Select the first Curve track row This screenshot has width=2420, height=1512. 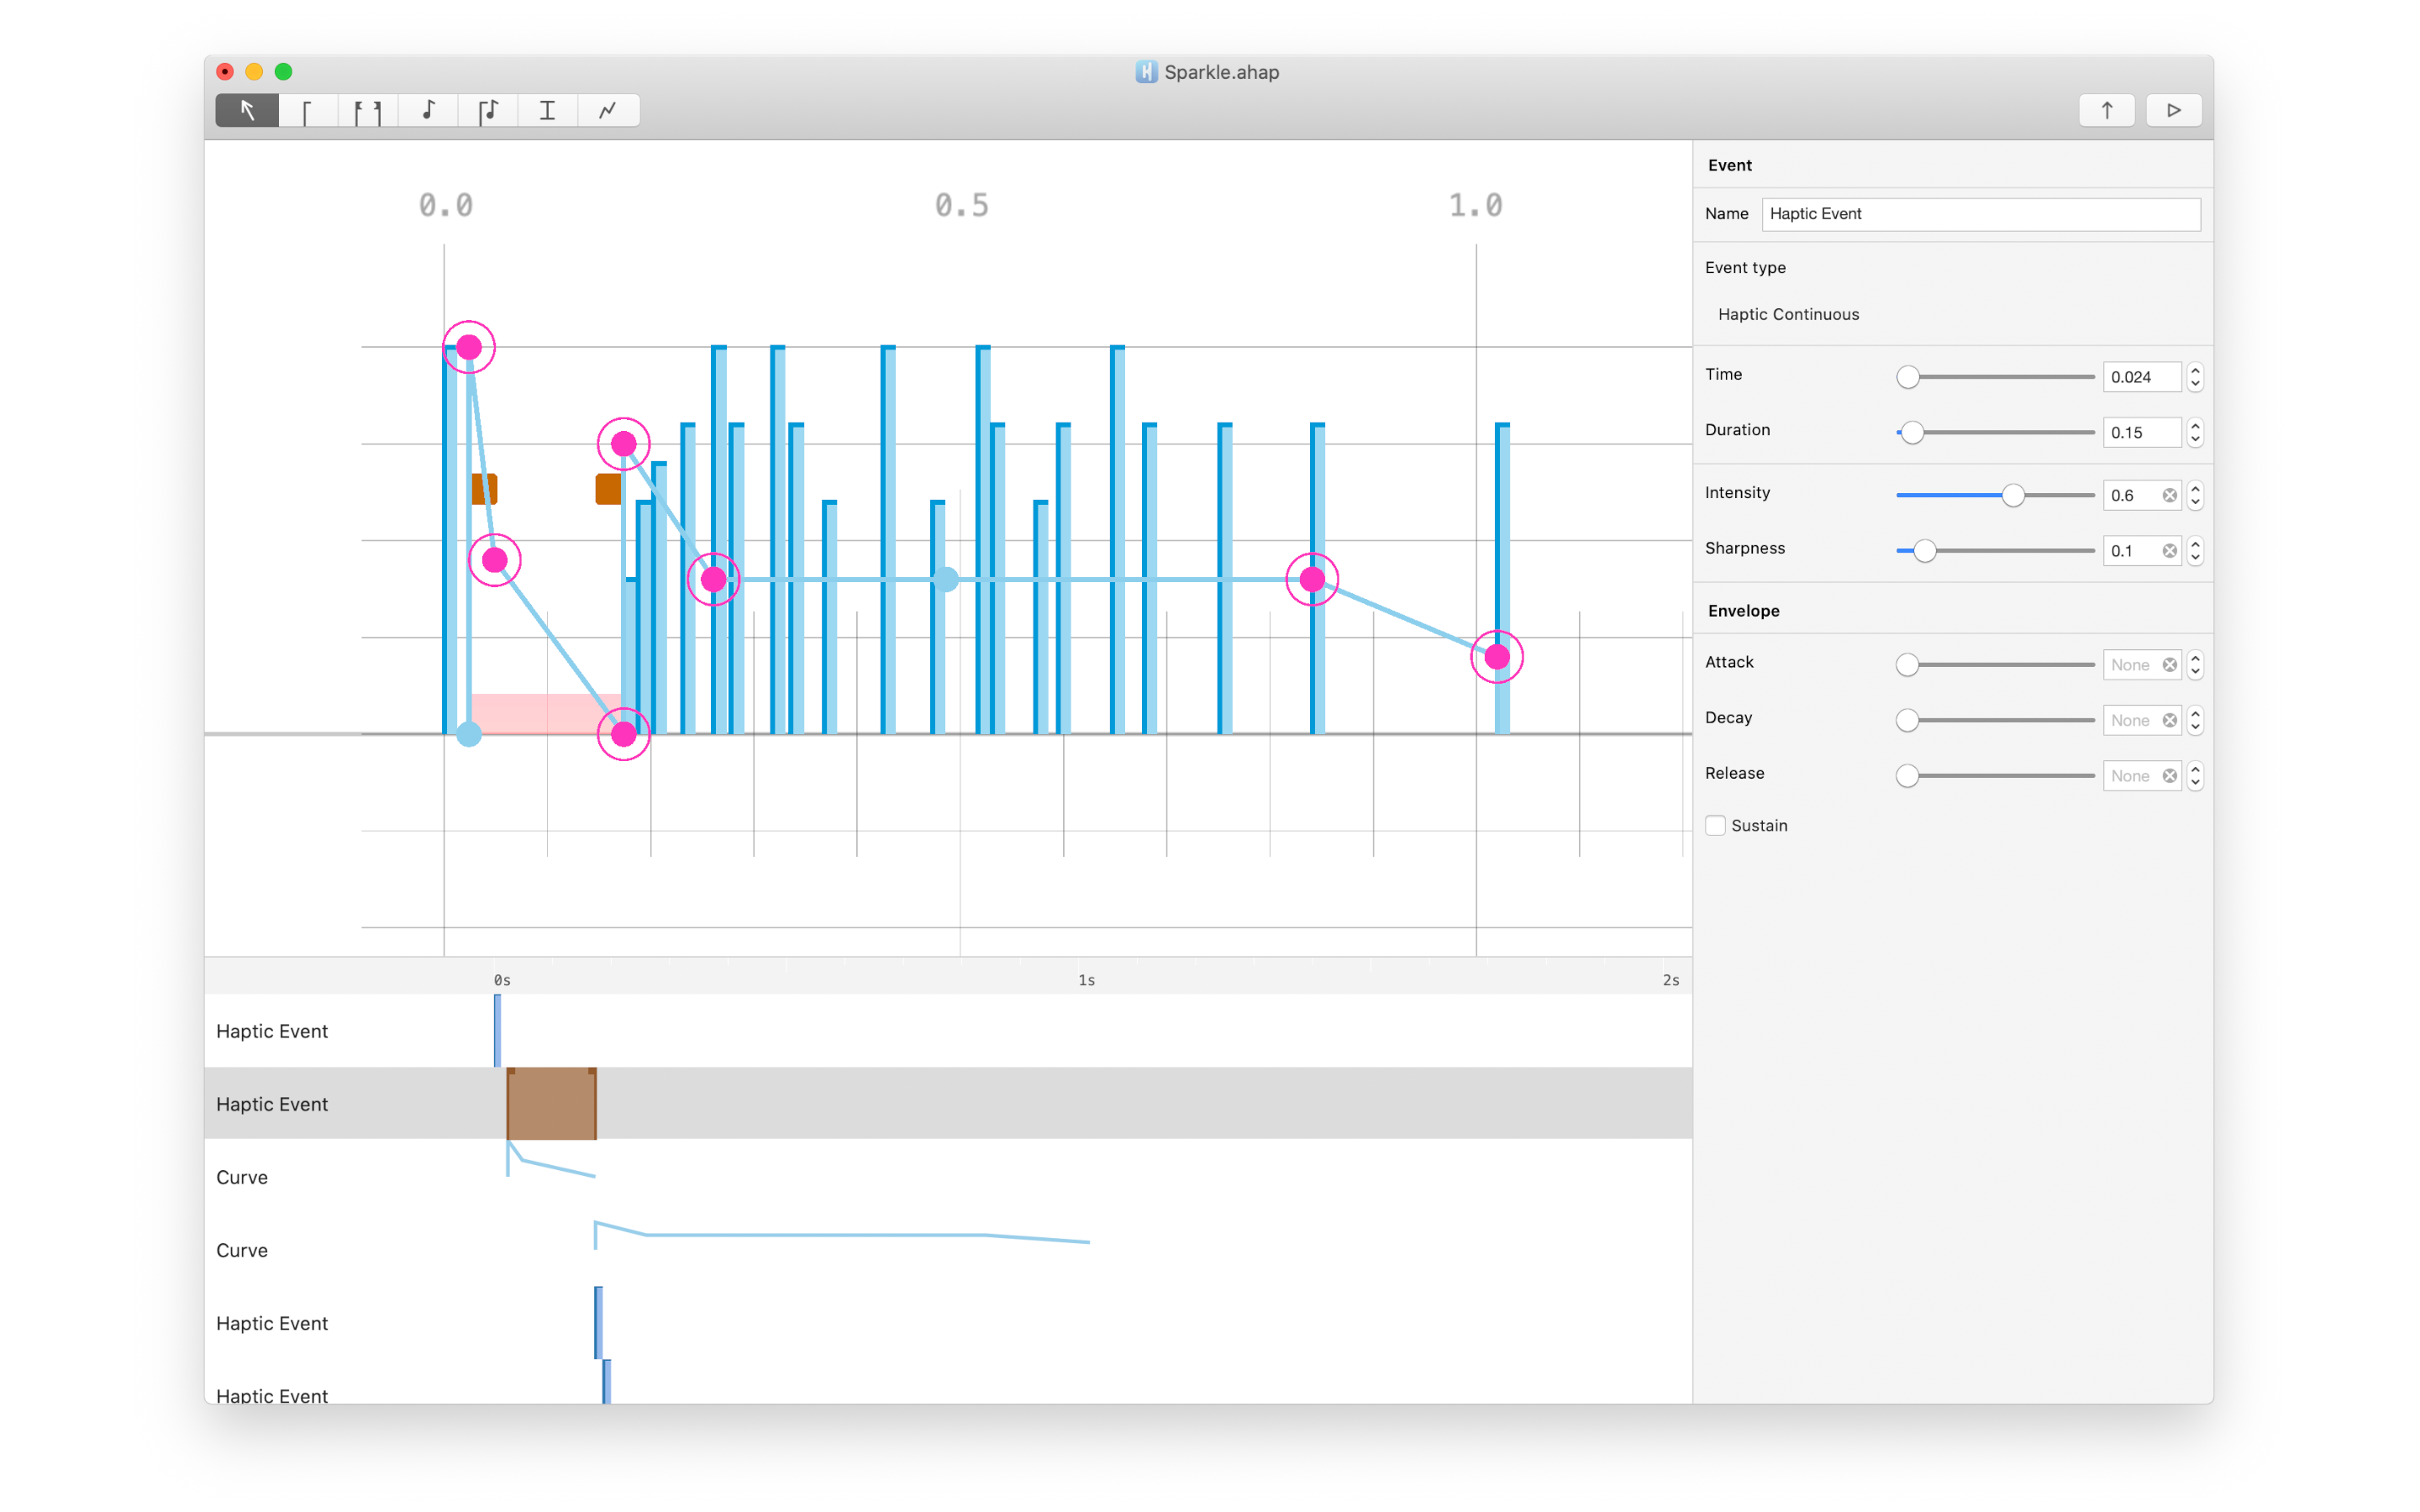point(242,1177)
